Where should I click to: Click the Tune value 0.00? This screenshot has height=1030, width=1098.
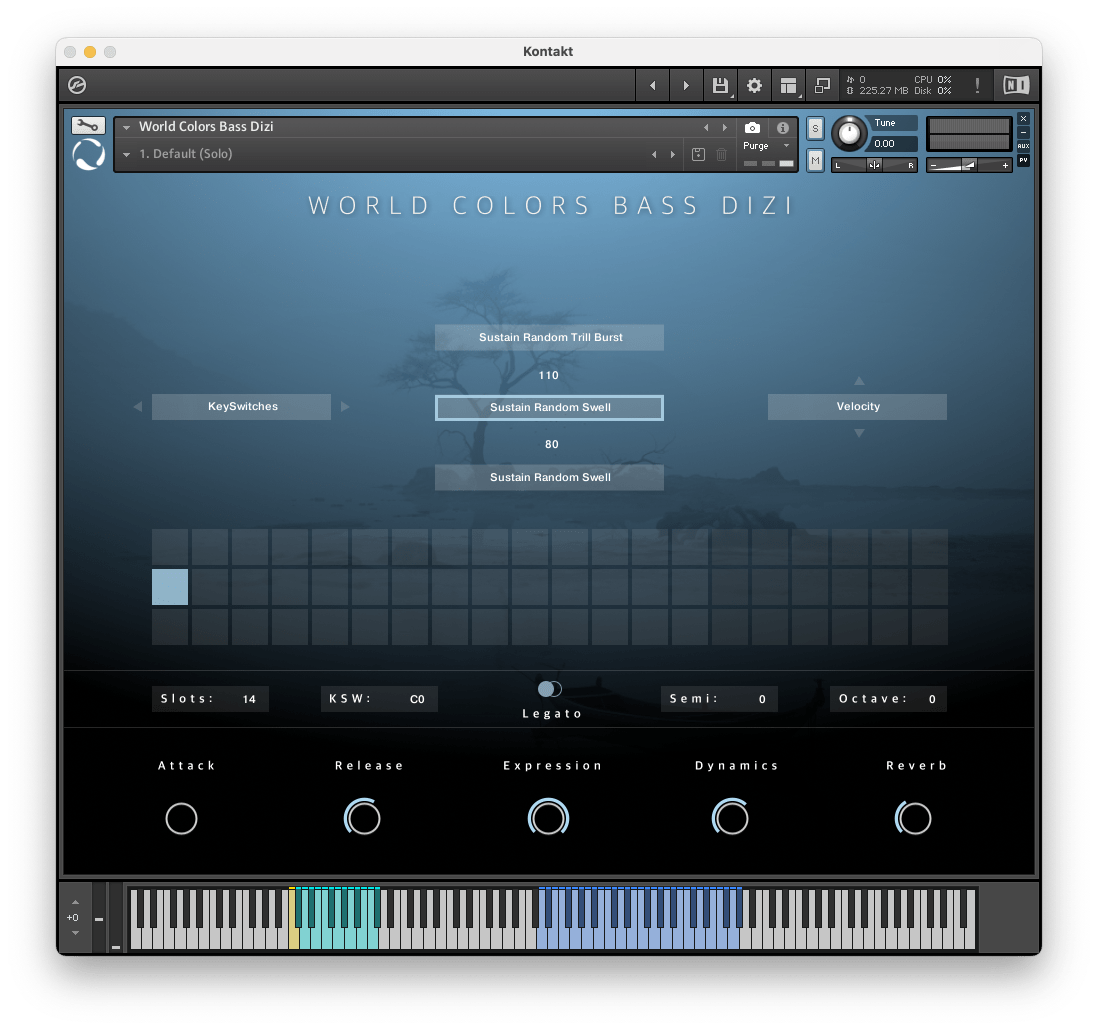click(892, 144)
